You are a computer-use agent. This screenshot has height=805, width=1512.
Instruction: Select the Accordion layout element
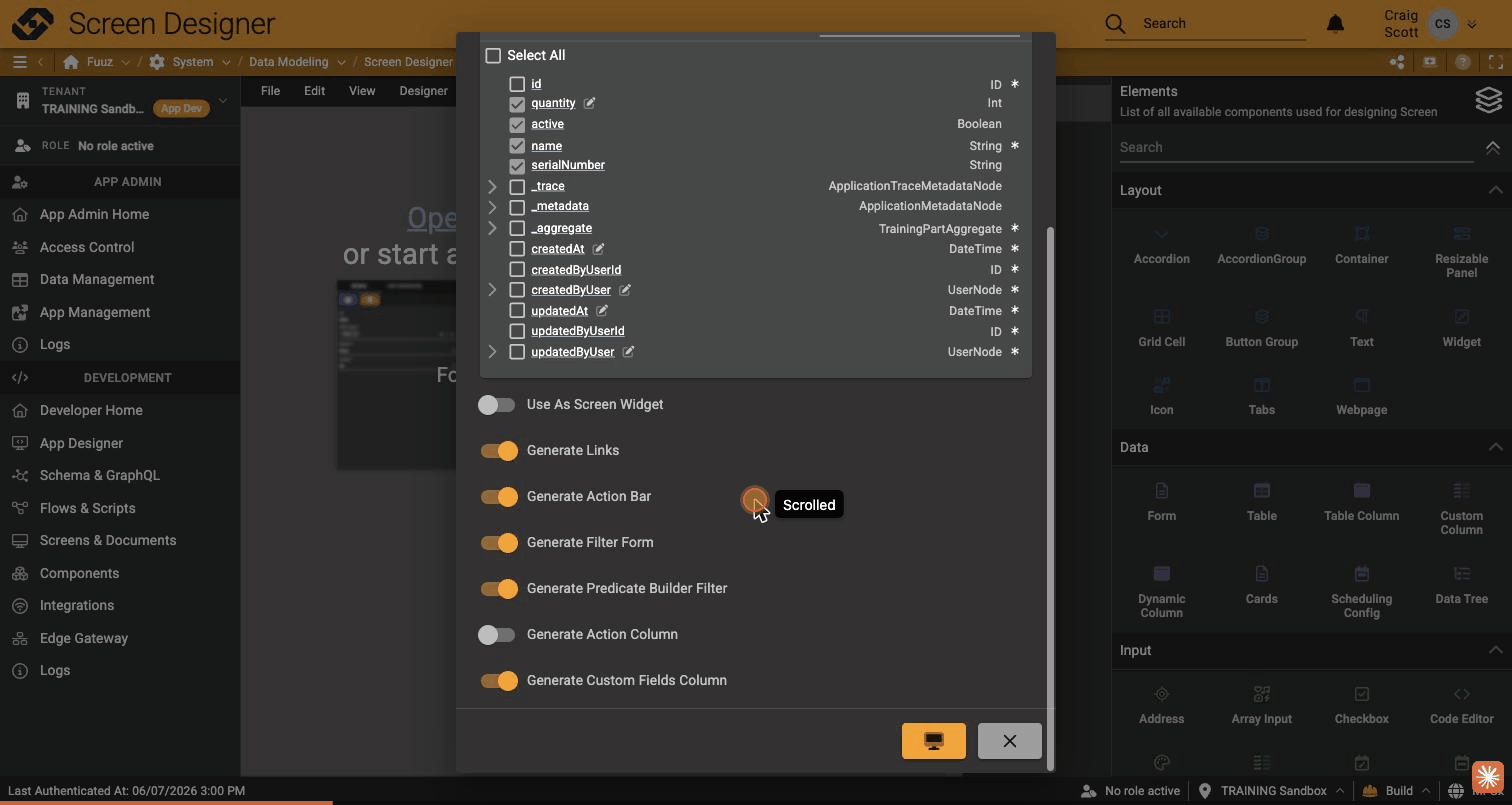(1161, 245)
